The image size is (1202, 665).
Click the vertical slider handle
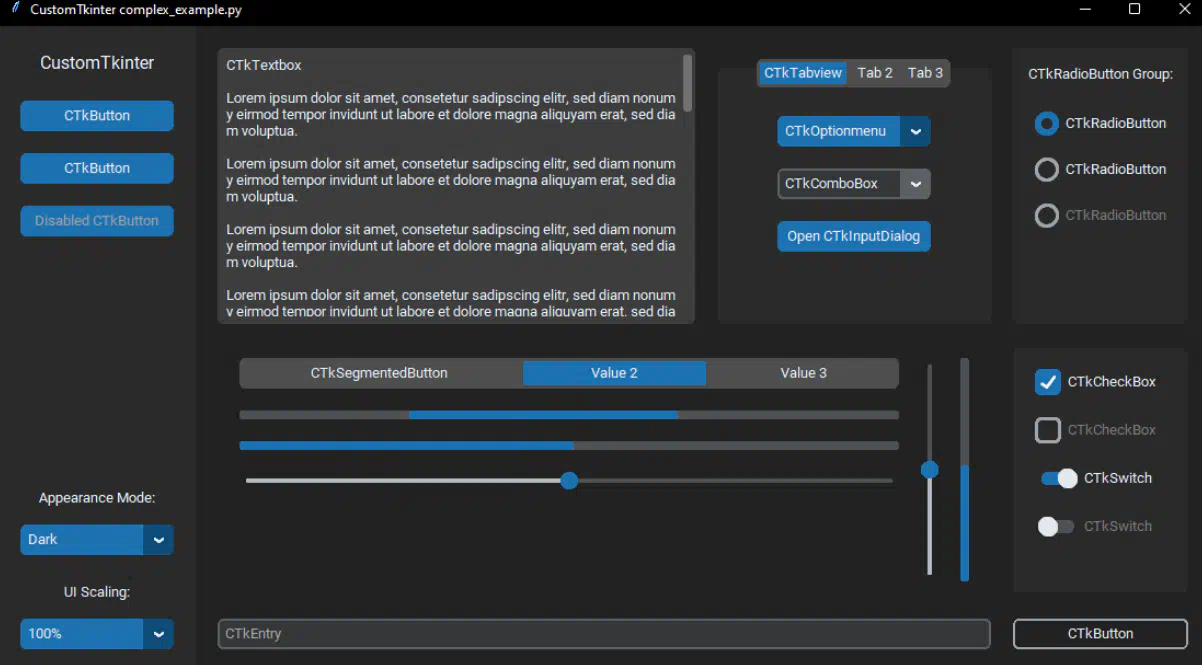930,470
